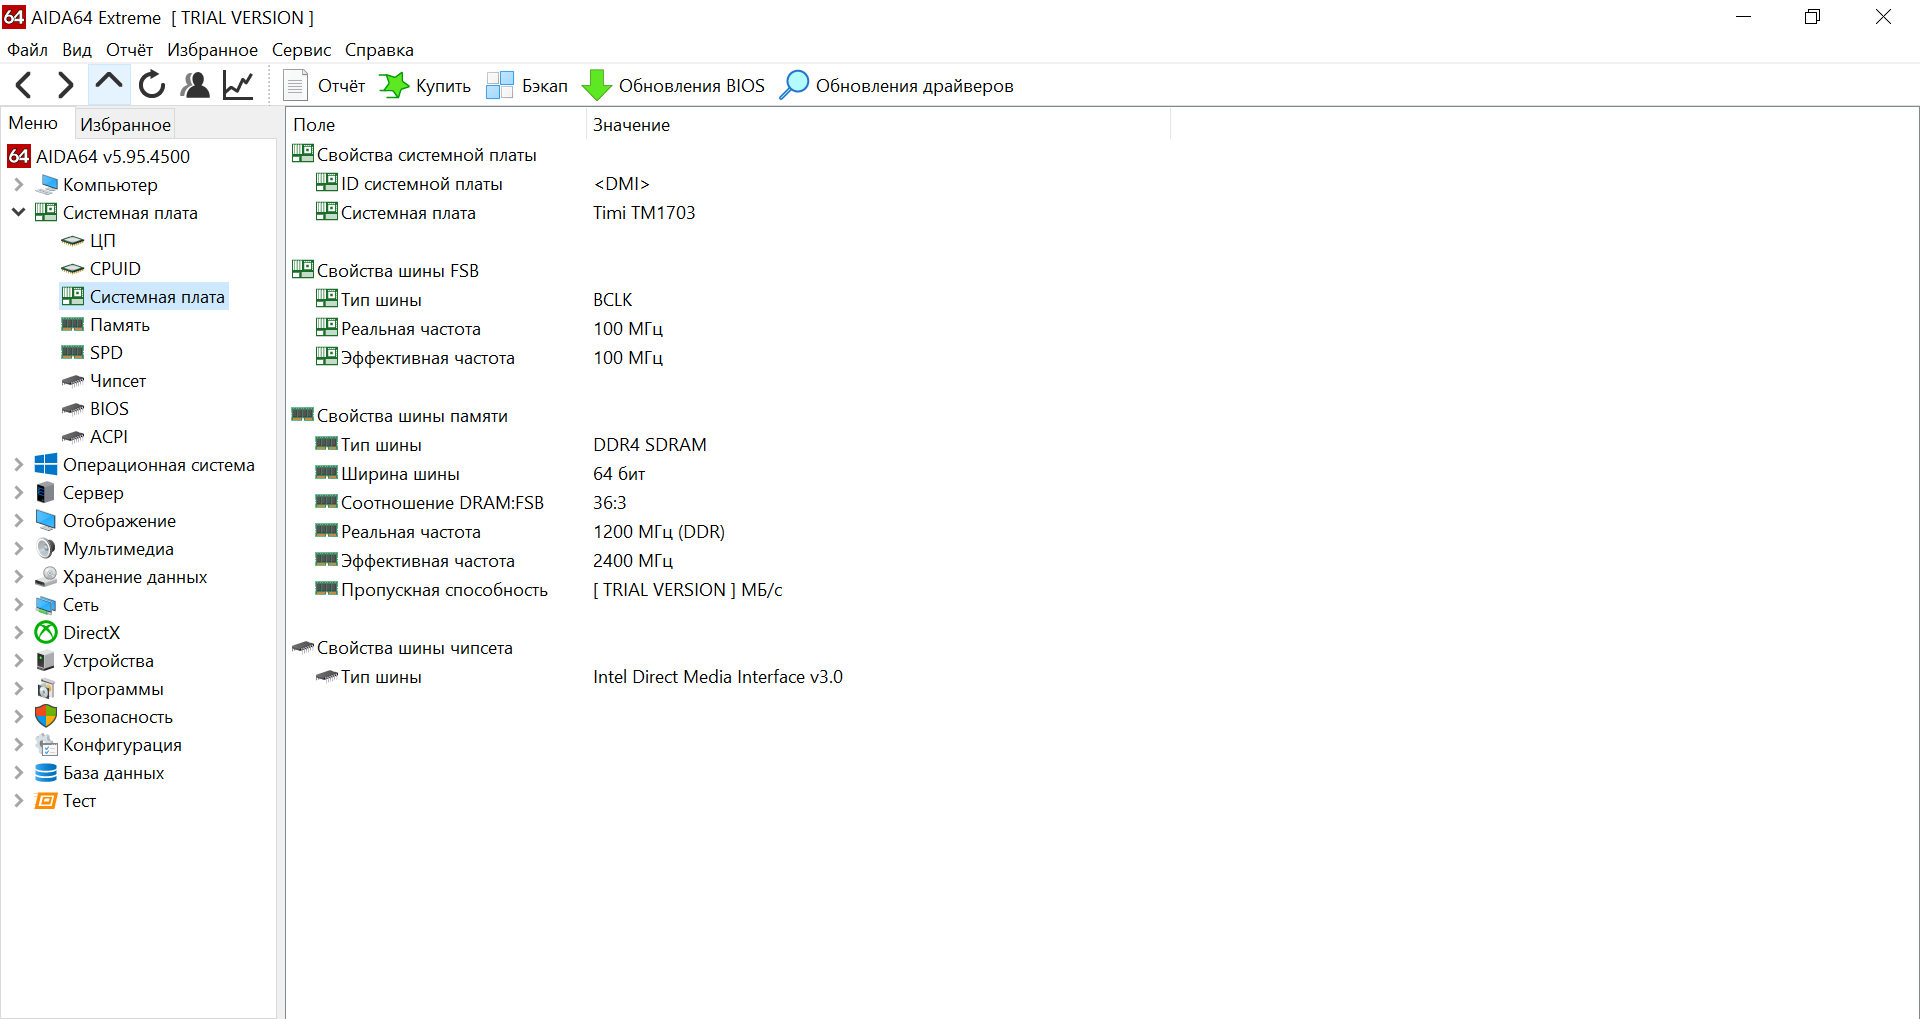Select the ACPI tree item
Viewport: 1920px width, 1019px height.
(x=109, y=436)
